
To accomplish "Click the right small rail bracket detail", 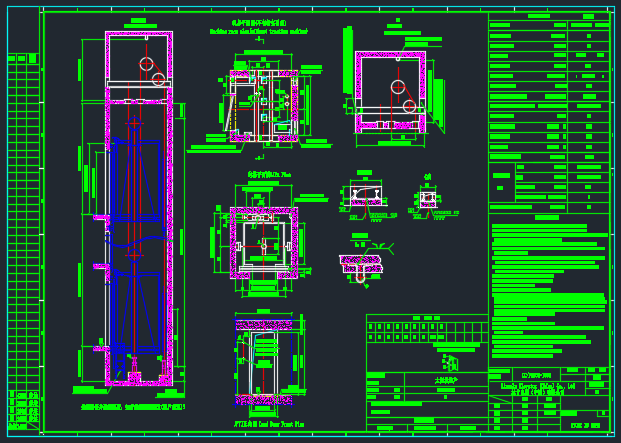I will coord(428,198).
